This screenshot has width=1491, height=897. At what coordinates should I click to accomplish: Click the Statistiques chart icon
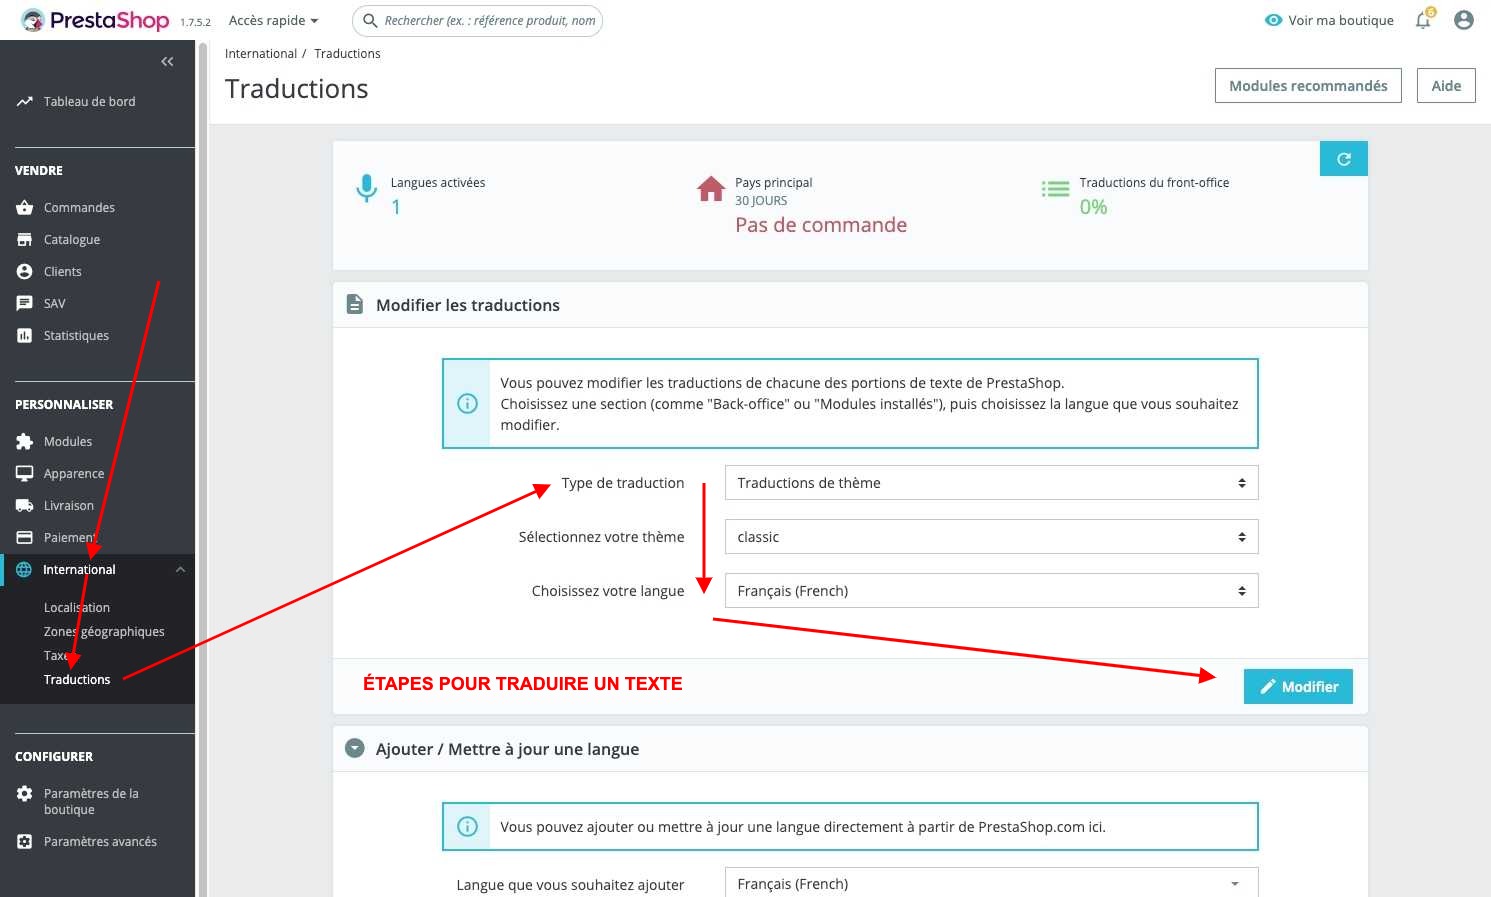click(x=25, y=336)
